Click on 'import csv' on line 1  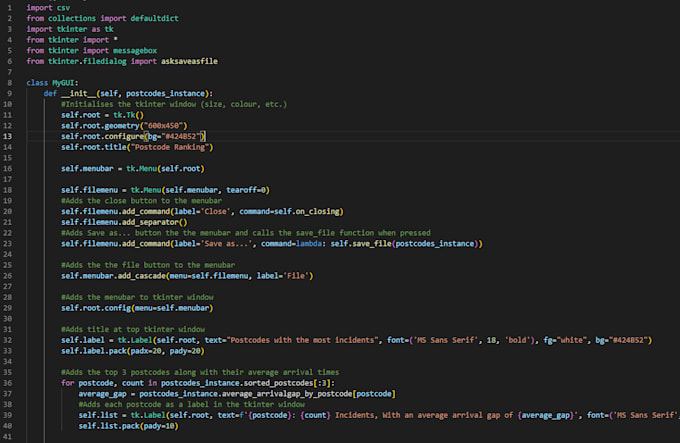point(48,8)
